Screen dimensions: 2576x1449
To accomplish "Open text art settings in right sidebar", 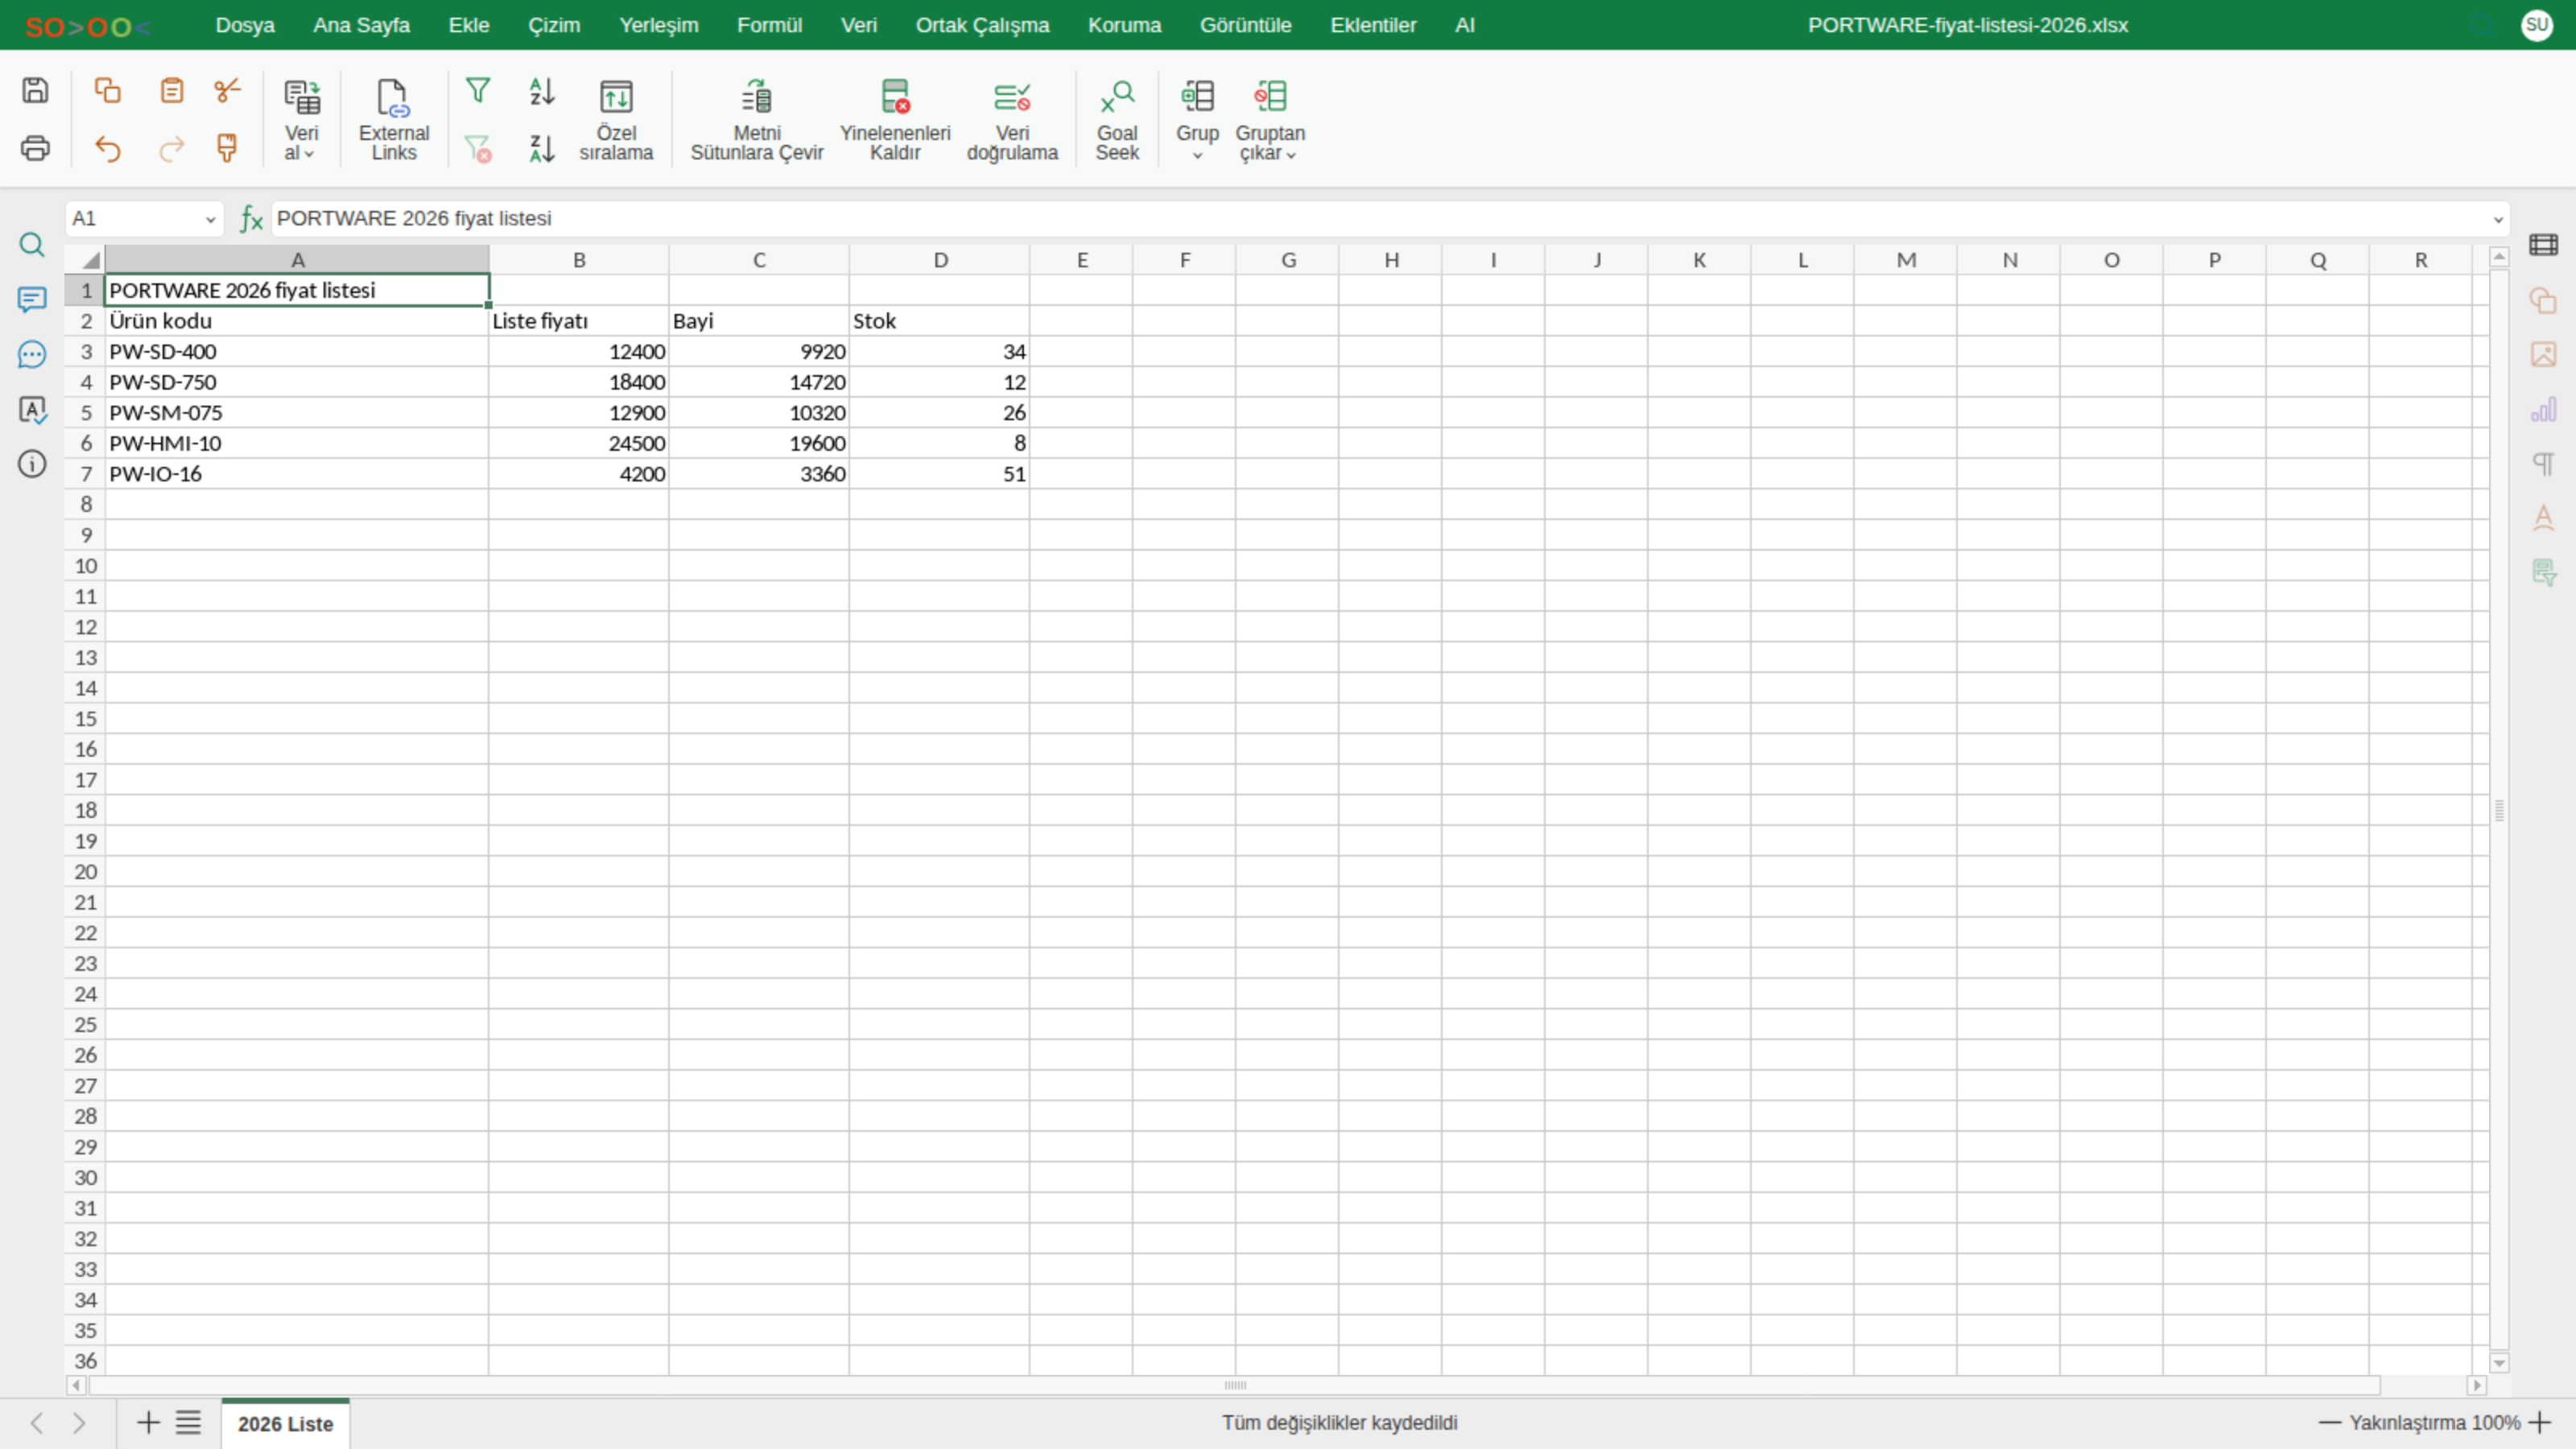I will click(2543, 518).
